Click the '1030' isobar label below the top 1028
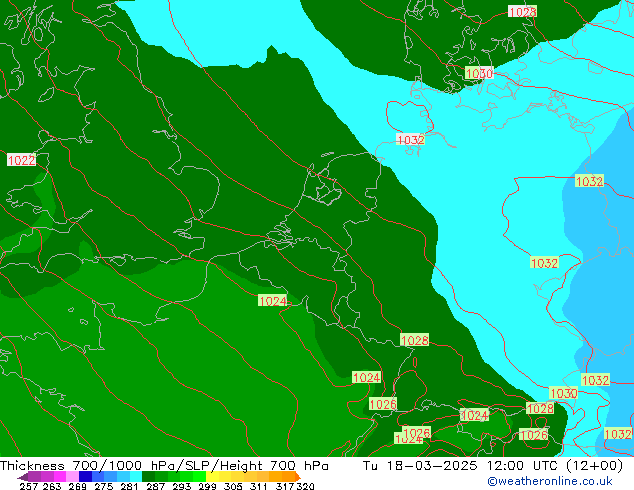Image resolution: width=634 pixels, height=490 pixels. coord(479,73)
